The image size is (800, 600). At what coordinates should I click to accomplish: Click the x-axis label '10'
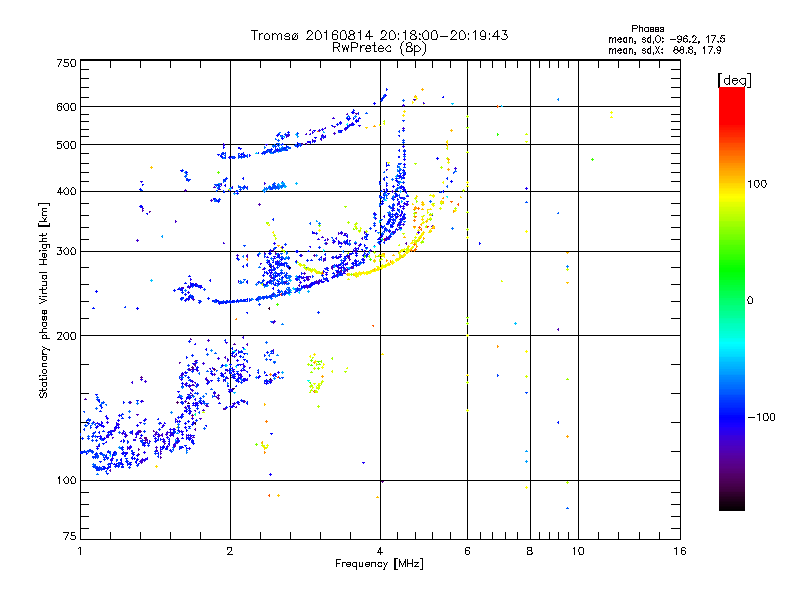pyautogui.click(x=578, y=551)
